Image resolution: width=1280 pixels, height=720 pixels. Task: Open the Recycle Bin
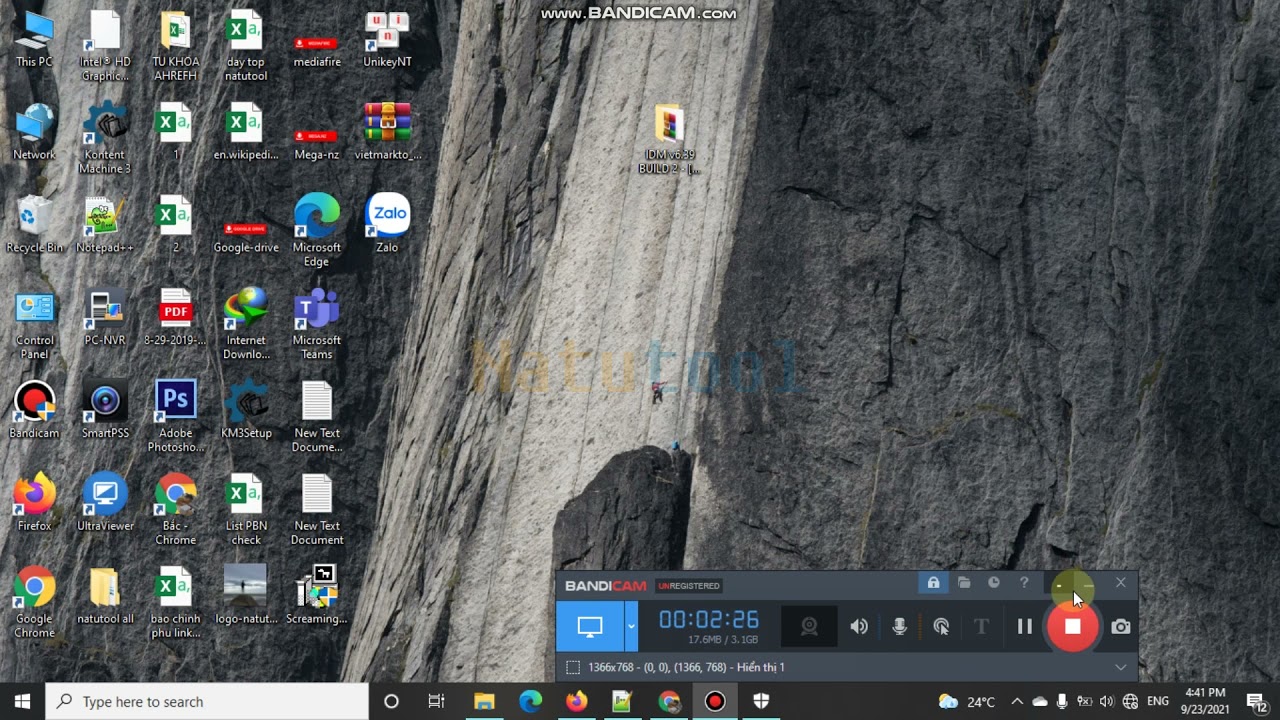click(34, 225)
